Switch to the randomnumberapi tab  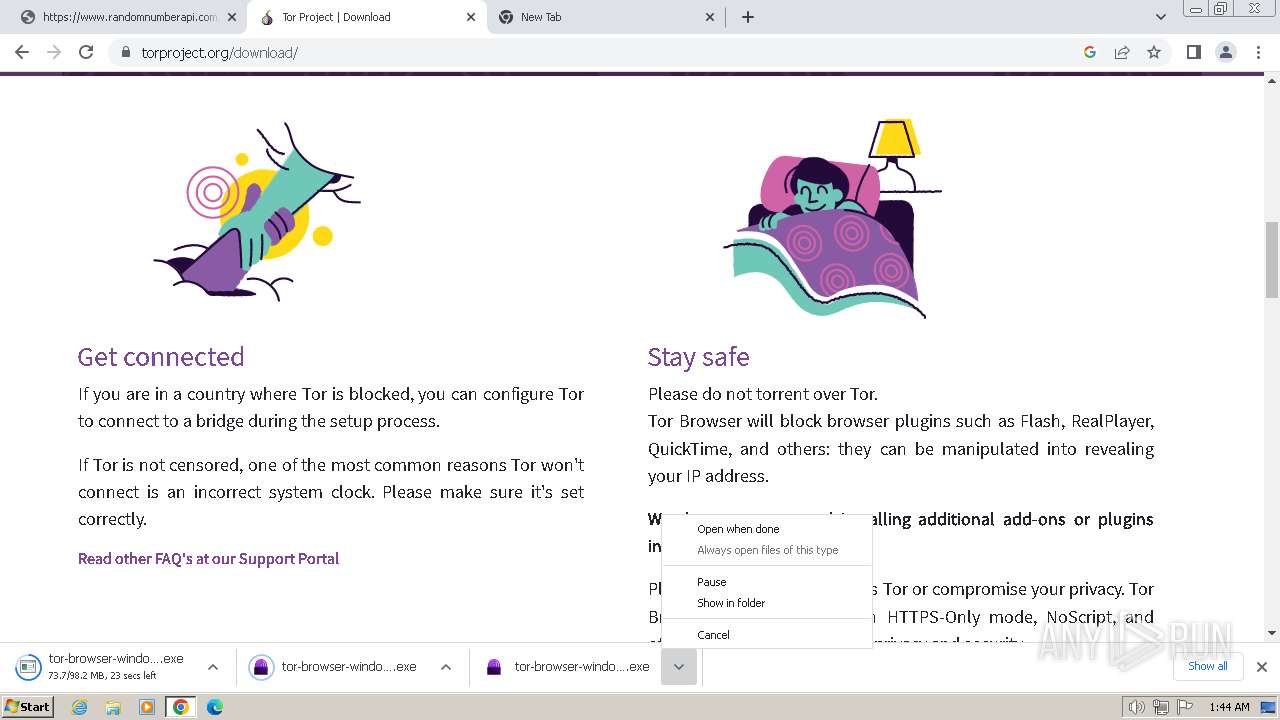(130, 17)
